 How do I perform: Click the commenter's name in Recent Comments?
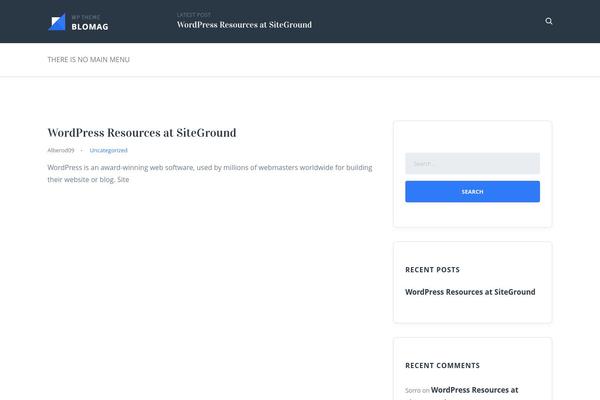point(412,390)
